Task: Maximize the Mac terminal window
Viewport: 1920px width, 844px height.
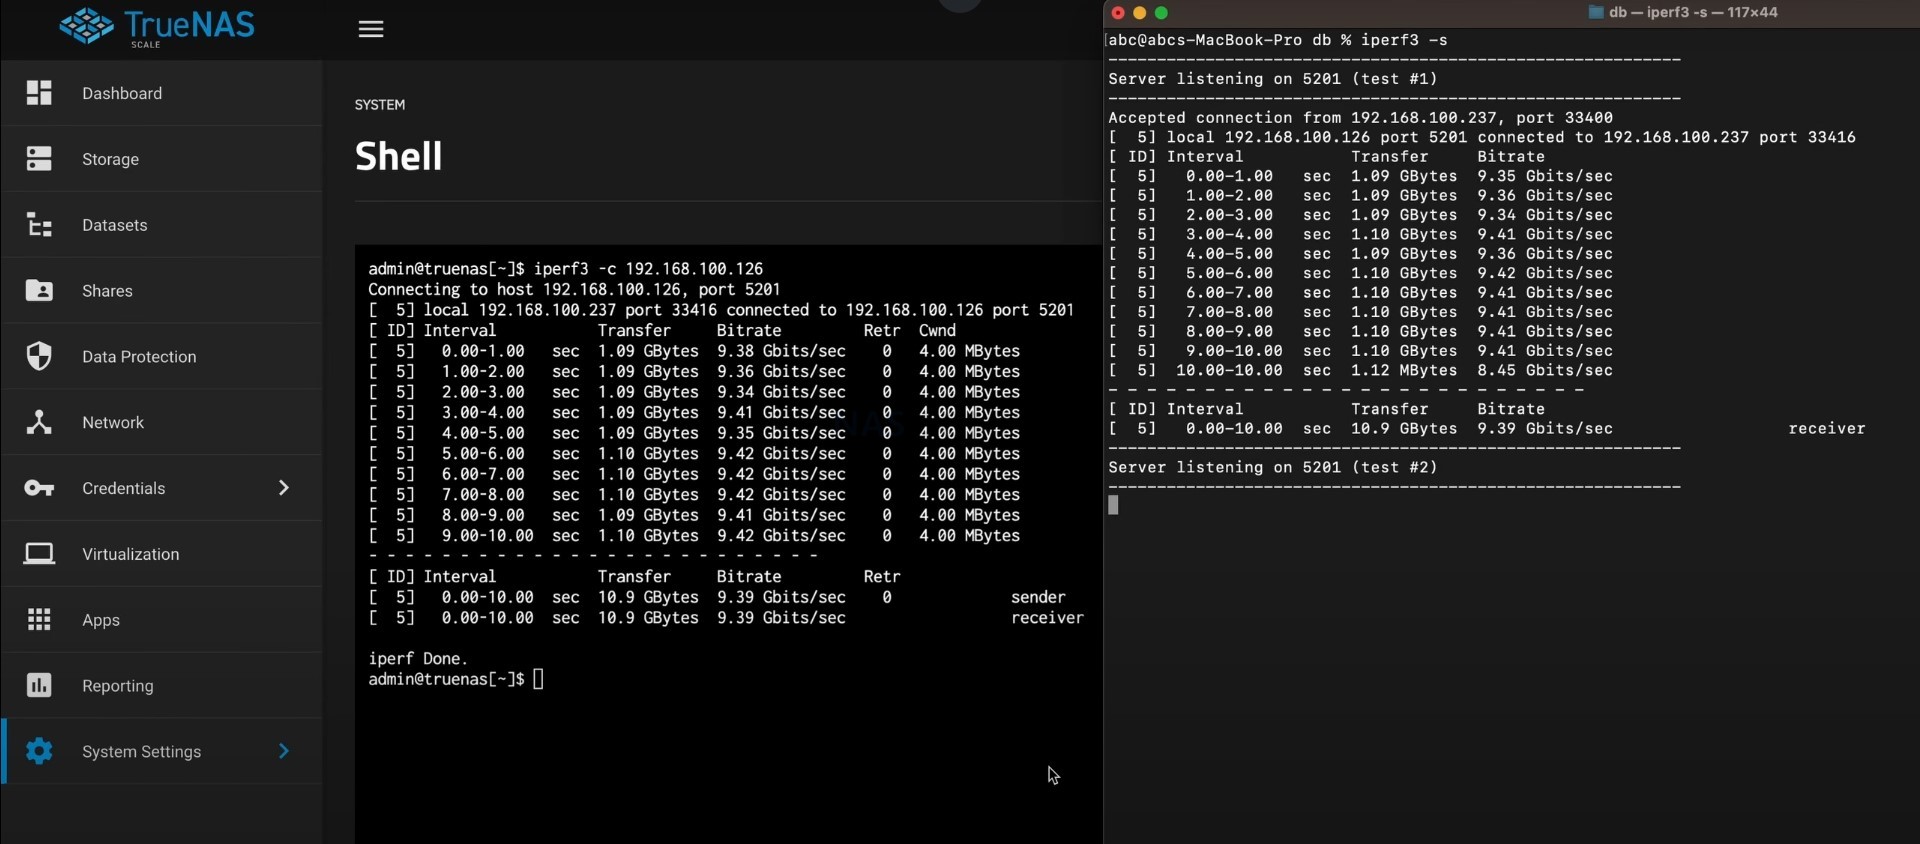Action: coord(1161,13)
